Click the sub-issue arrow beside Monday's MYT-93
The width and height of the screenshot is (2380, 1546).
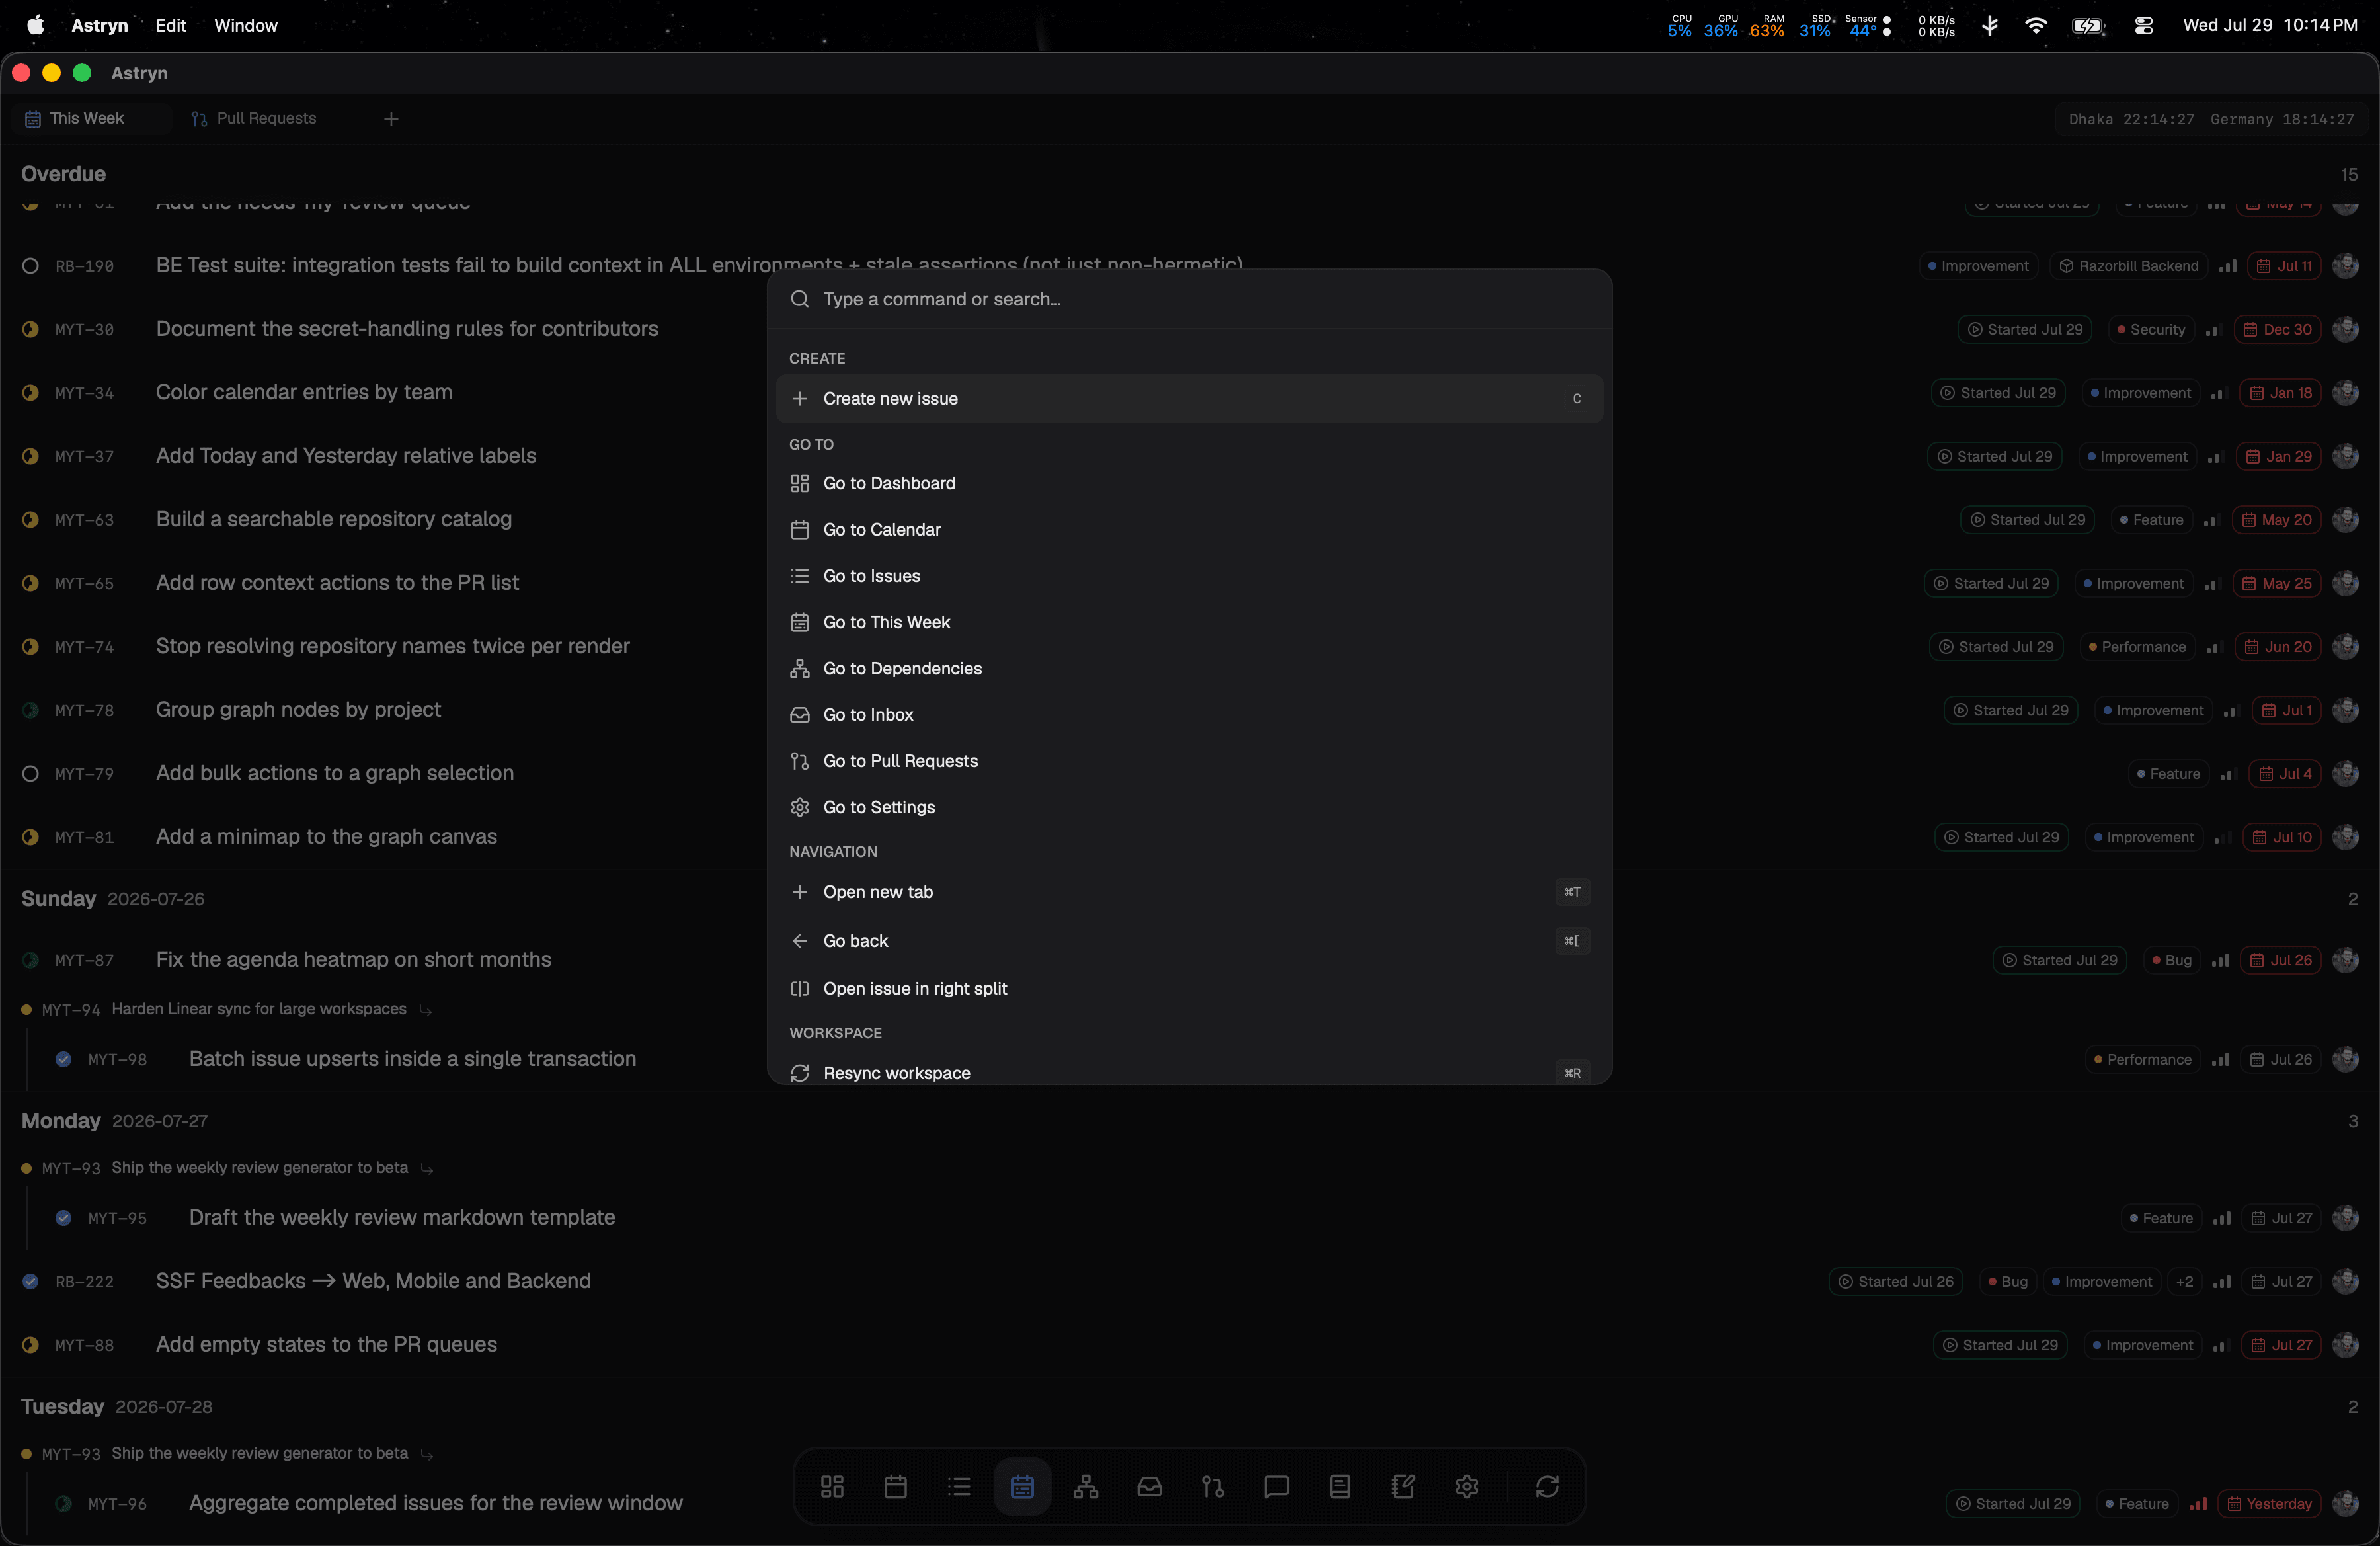[x=427, y=1169]
